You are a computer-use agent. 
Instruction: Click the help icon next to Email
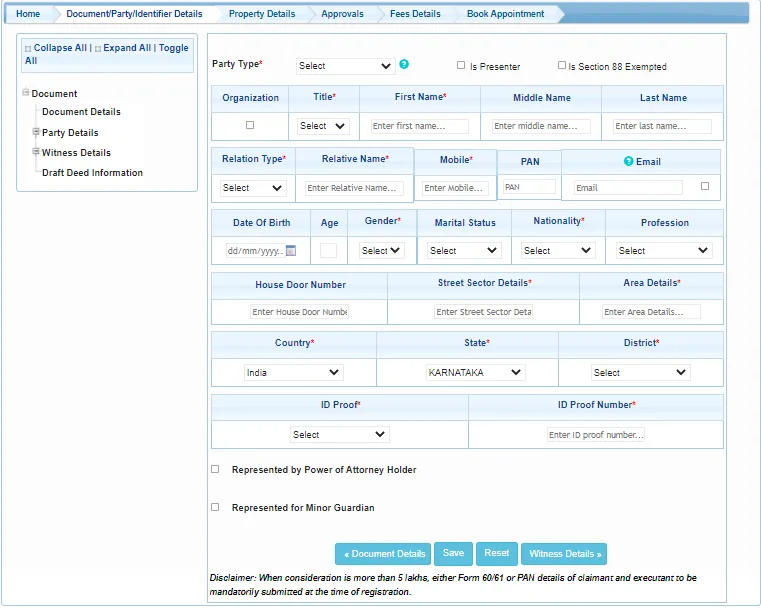pyautogui.click(x=628, y=161)
